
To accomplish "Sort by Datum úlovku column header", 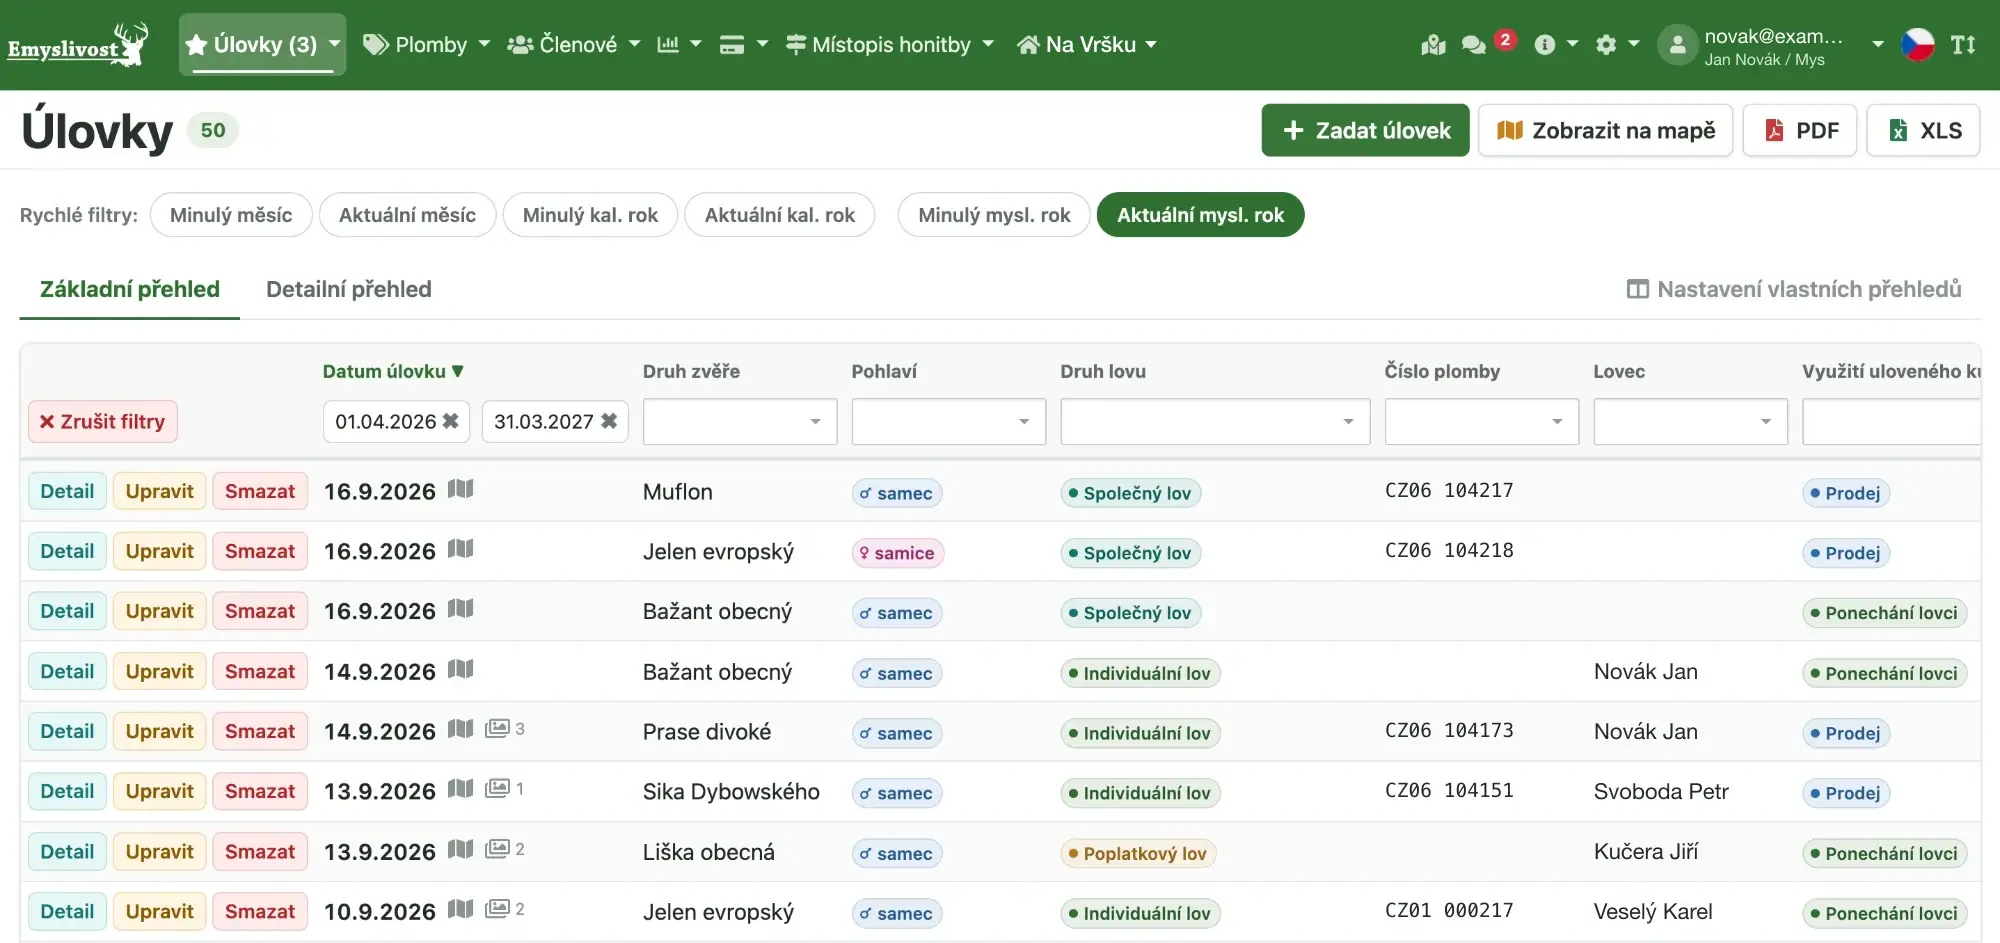I will tap(393, 371).
